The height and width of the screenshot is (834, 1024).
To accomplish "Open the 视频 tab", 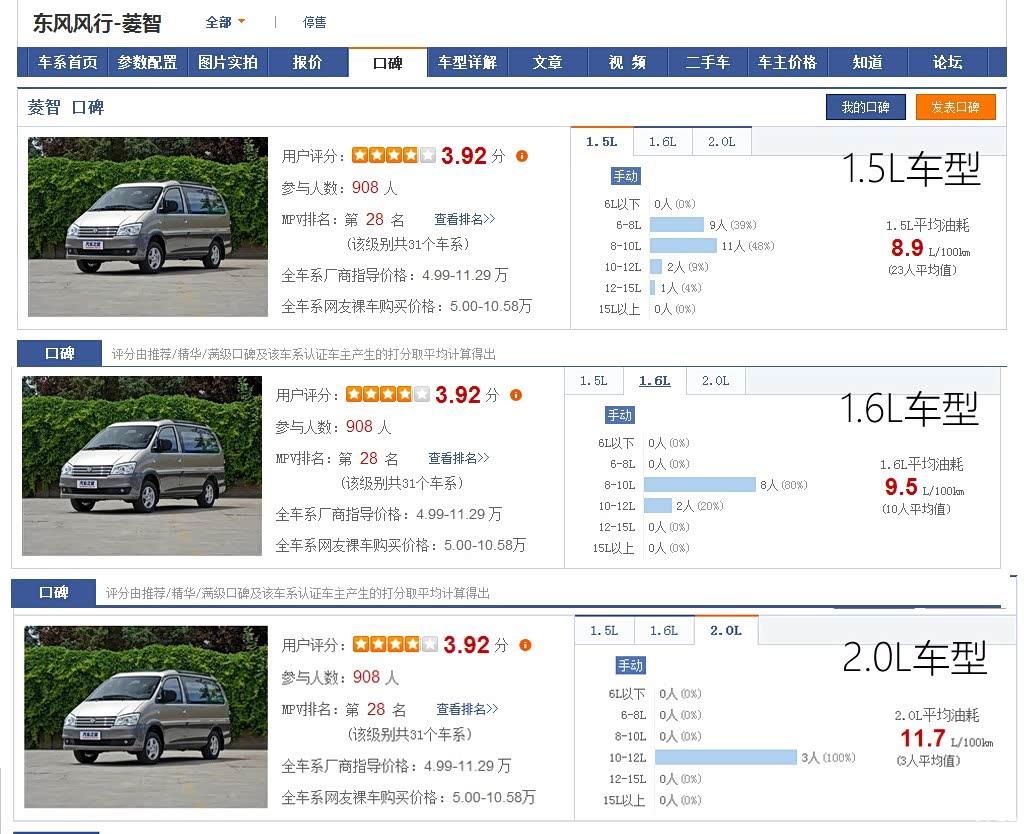I will coord(628,63).
